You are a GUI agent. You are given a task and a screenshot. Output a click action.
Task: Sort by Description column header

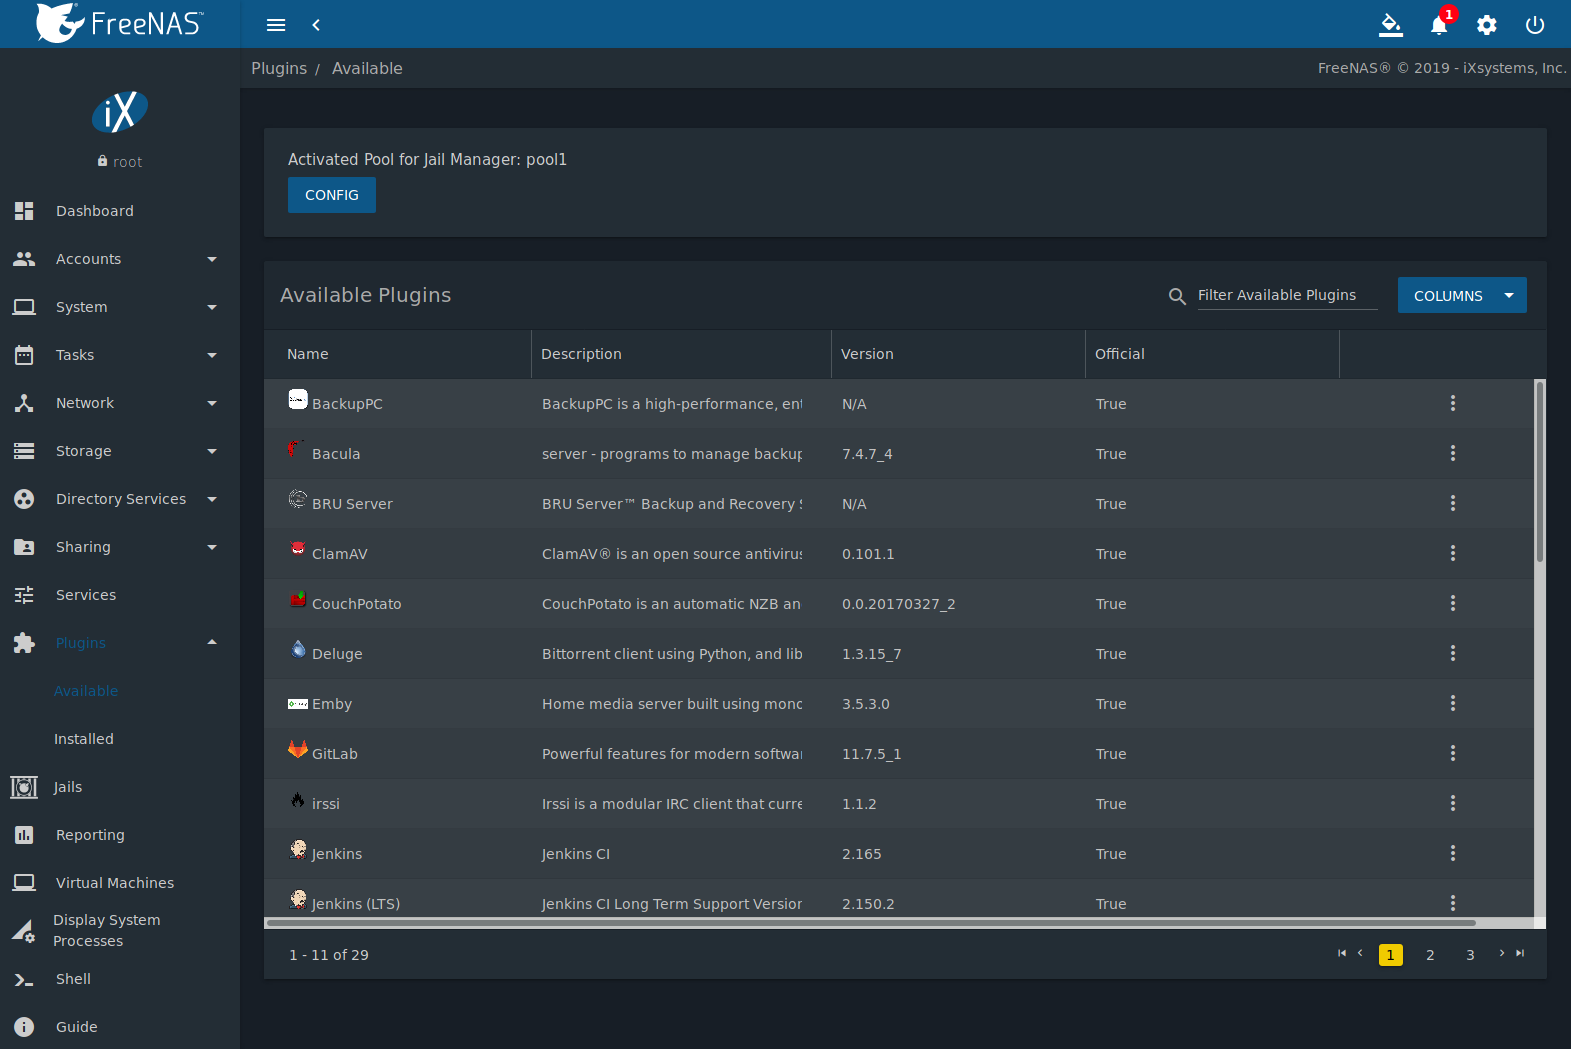[581, 354]
